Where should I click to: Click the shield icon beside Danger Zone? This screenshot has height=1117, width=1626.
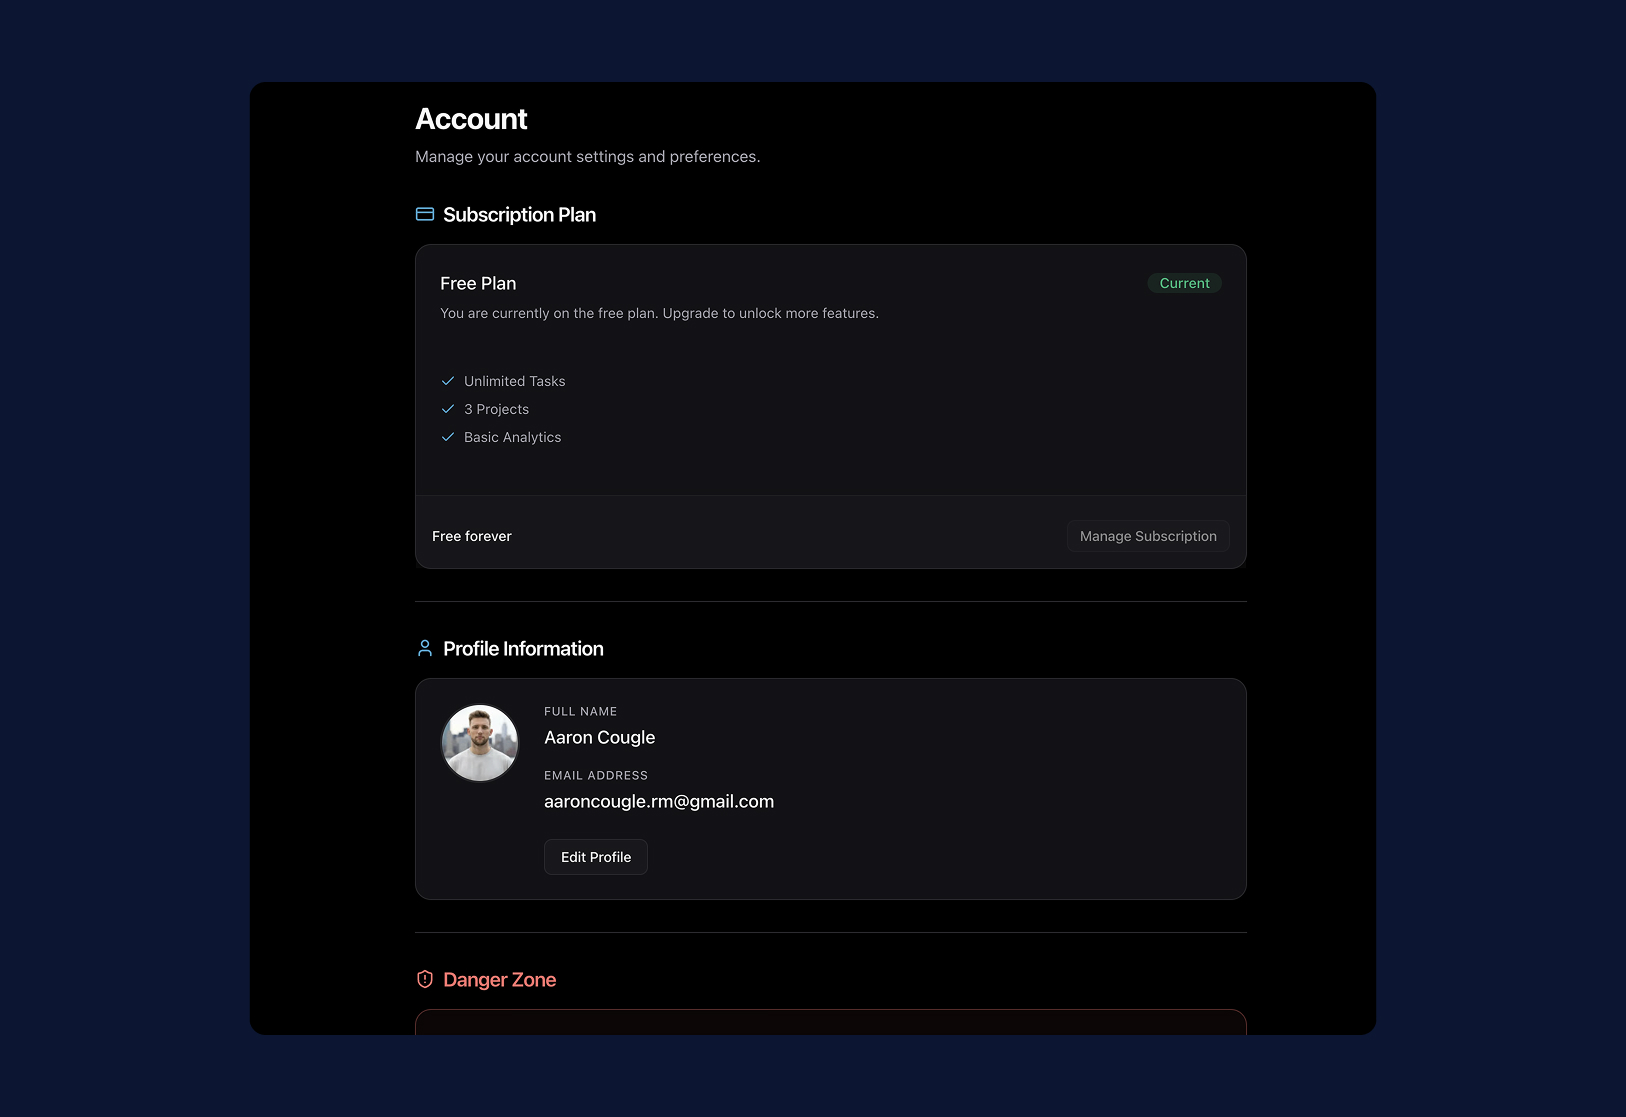click(425, 979)
